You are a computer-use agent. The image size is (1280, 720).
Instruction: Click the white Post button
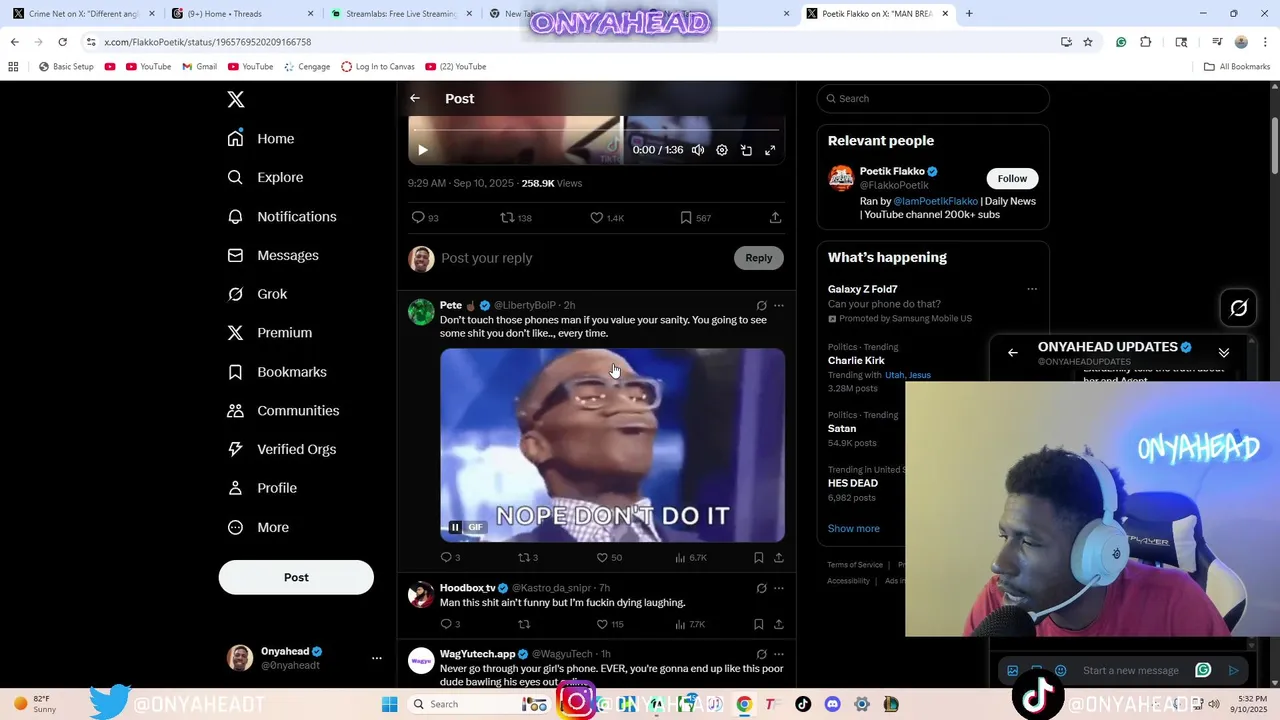pos(296,577)
